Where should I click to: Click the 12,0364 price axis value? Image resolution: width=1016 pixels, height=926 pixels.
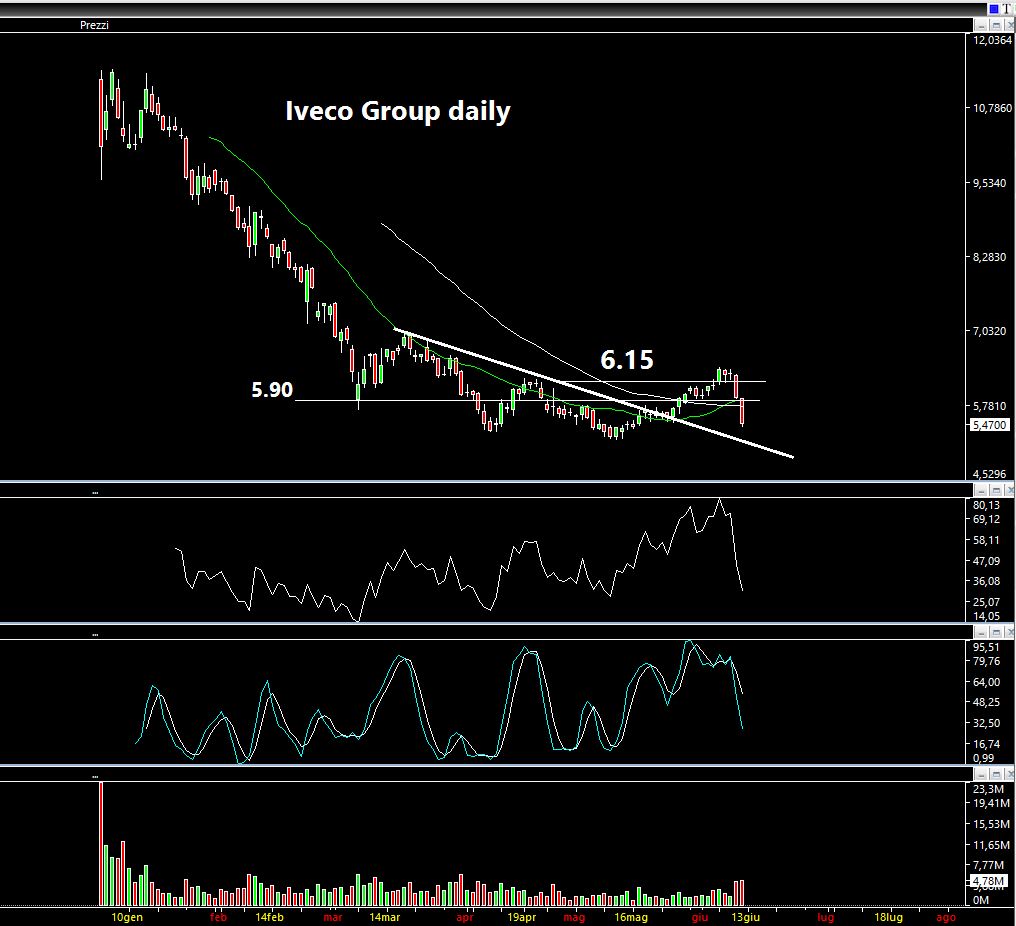992,40
